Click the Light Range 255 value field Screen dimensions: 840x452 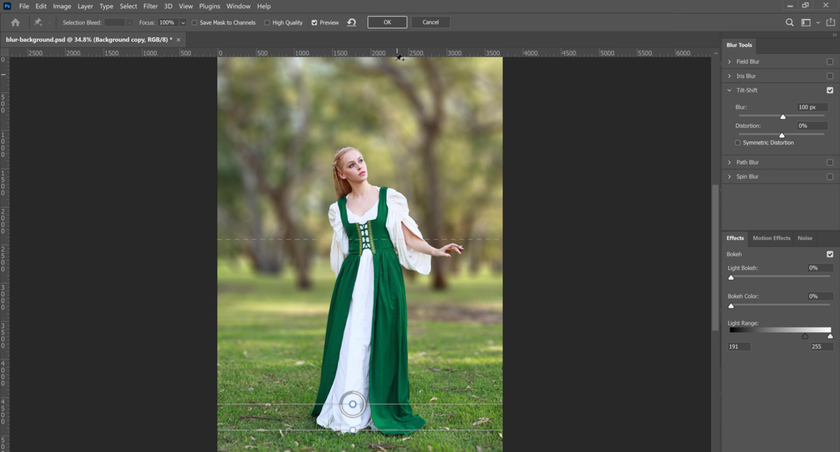(x=822, y=347)
